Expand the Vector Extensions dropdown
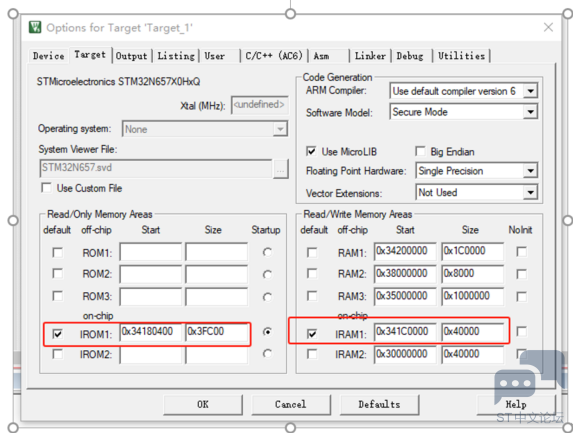Image resolution: width=573 pixels, height=433 pixels. 530,192
